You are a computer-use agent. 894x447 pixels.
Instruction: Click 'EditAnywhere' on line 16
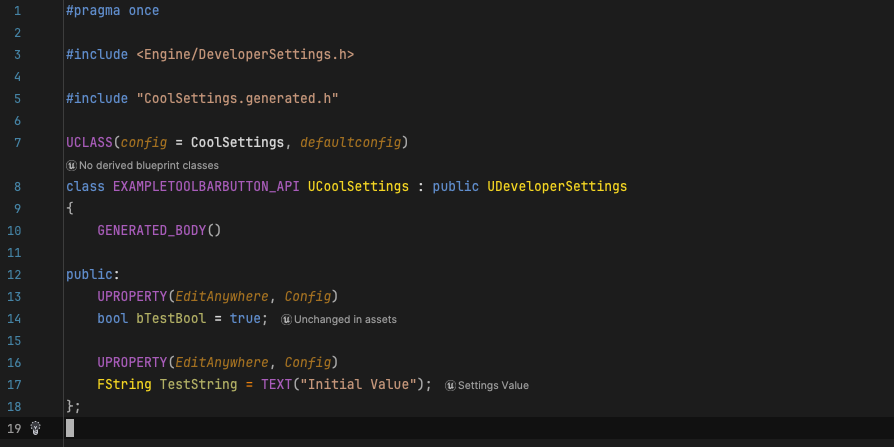point(222,362)
